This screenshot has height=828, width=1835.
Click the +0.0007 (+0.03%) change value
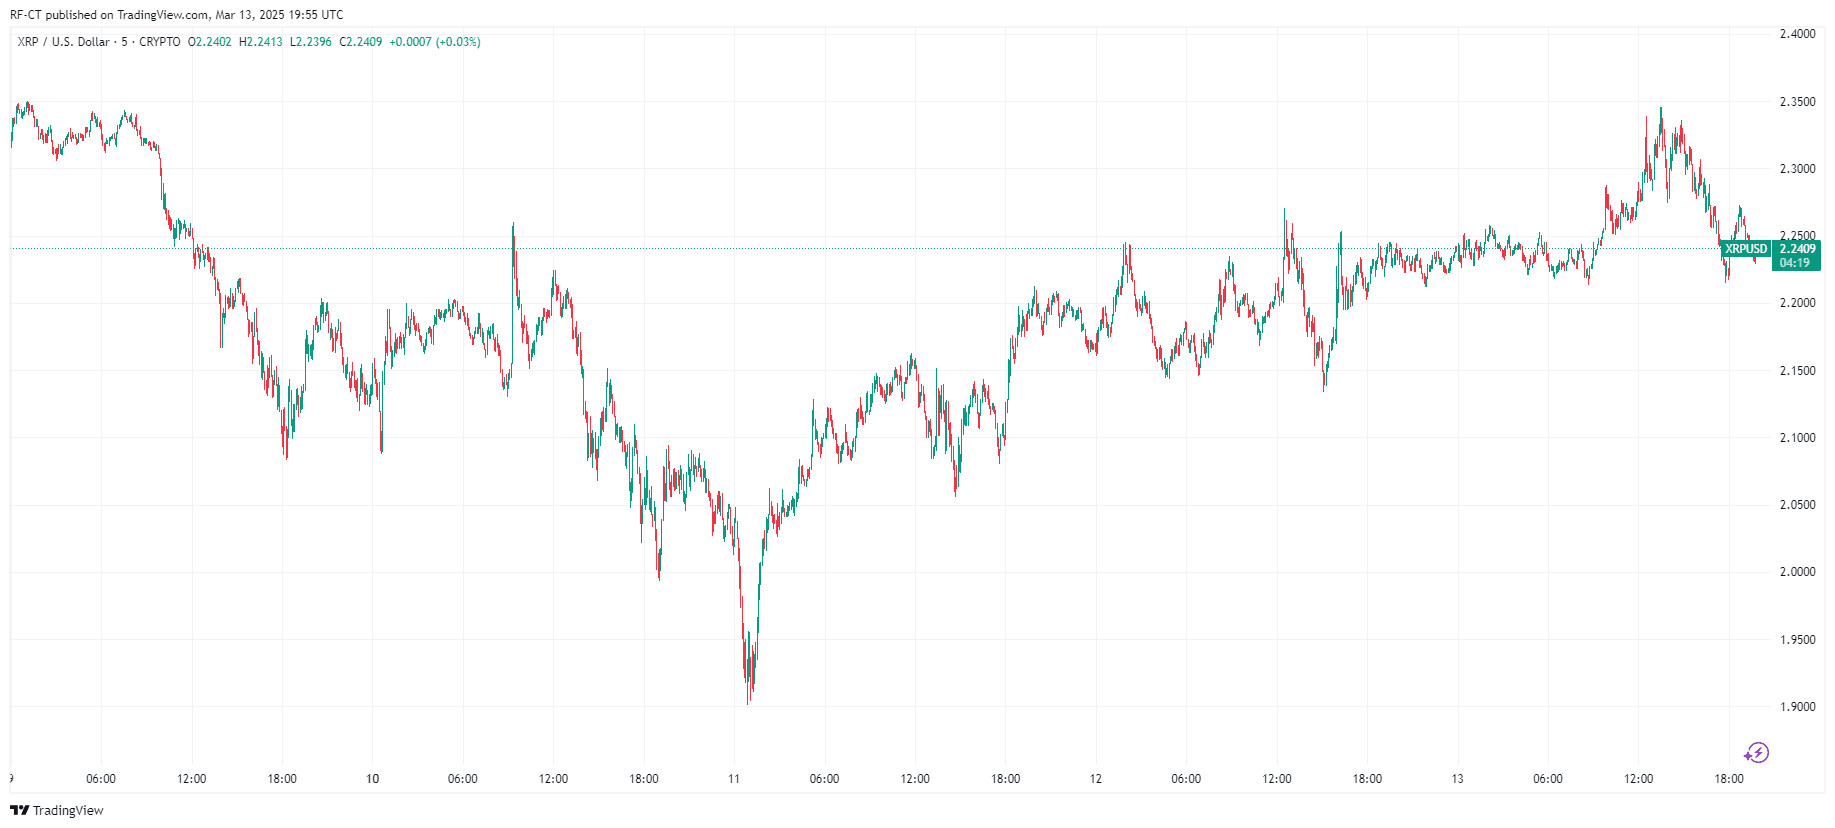point(435,42)
